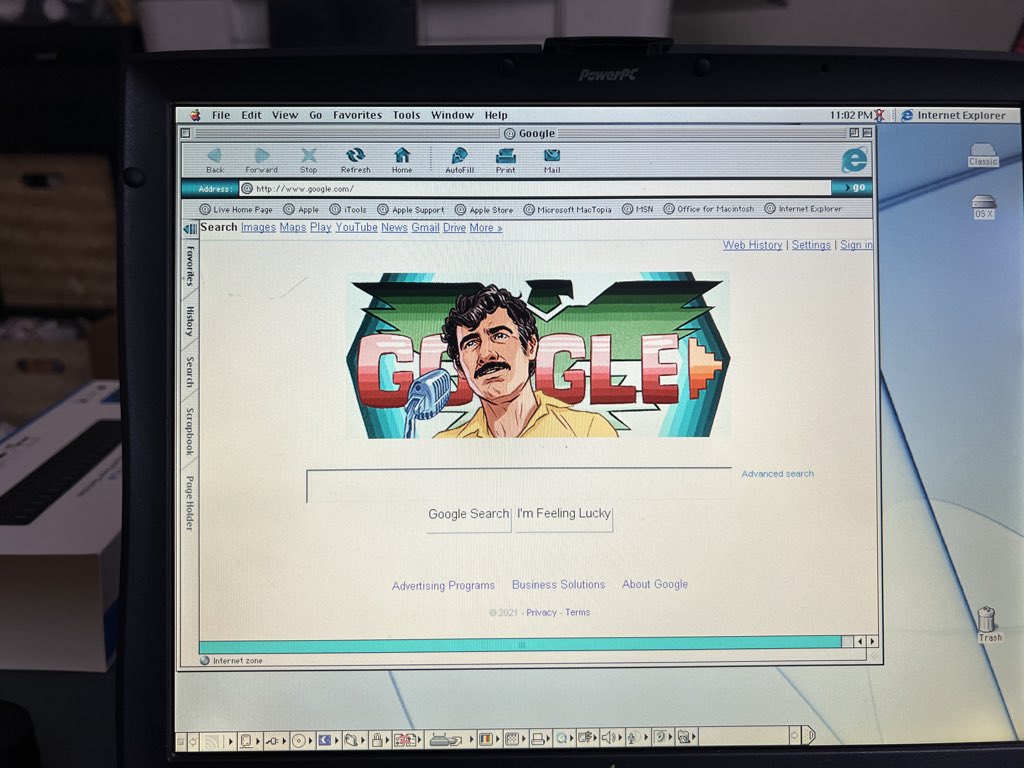Click the horizontal scrollbar right arrow
The width and height of the screenshot is (1024, 768).
(x=872, y=641)
